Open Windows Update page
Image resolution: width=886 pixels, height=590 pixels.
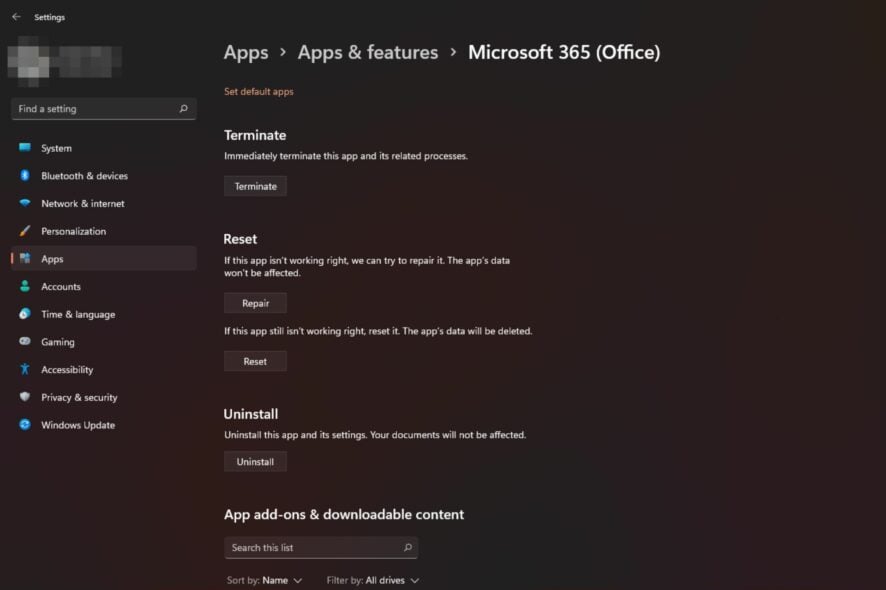click(103, 425)
